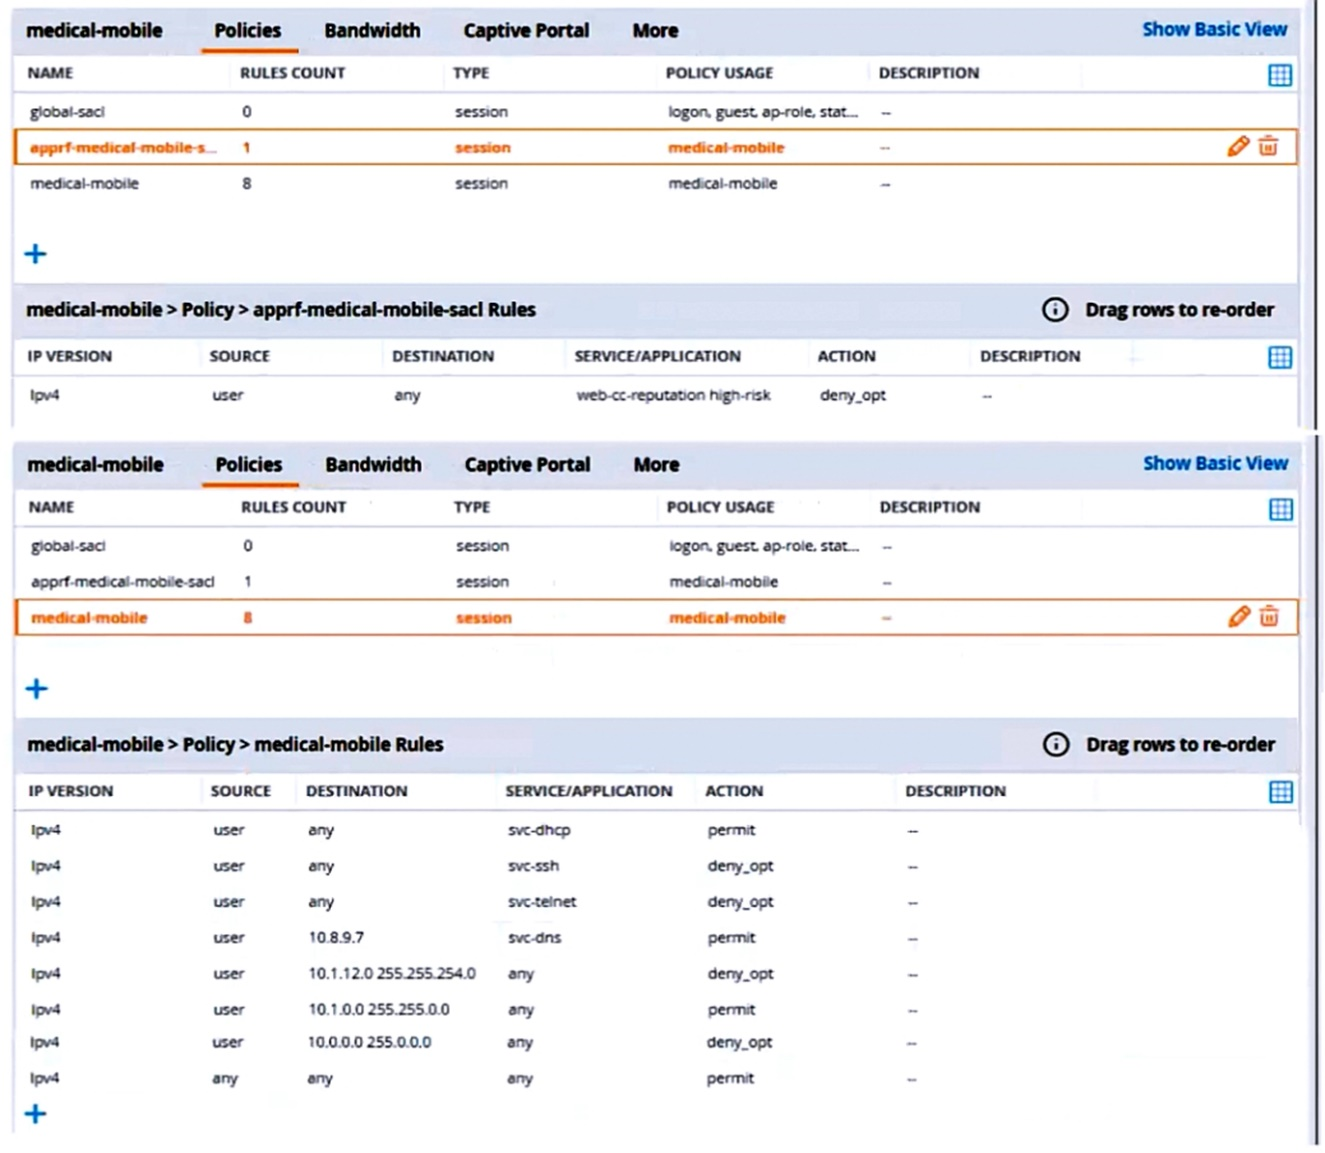1325x1153 pixels.
Task: Open column grid icon in apprf-medical-mobile-sacl Rules header
Action: 1280,357
